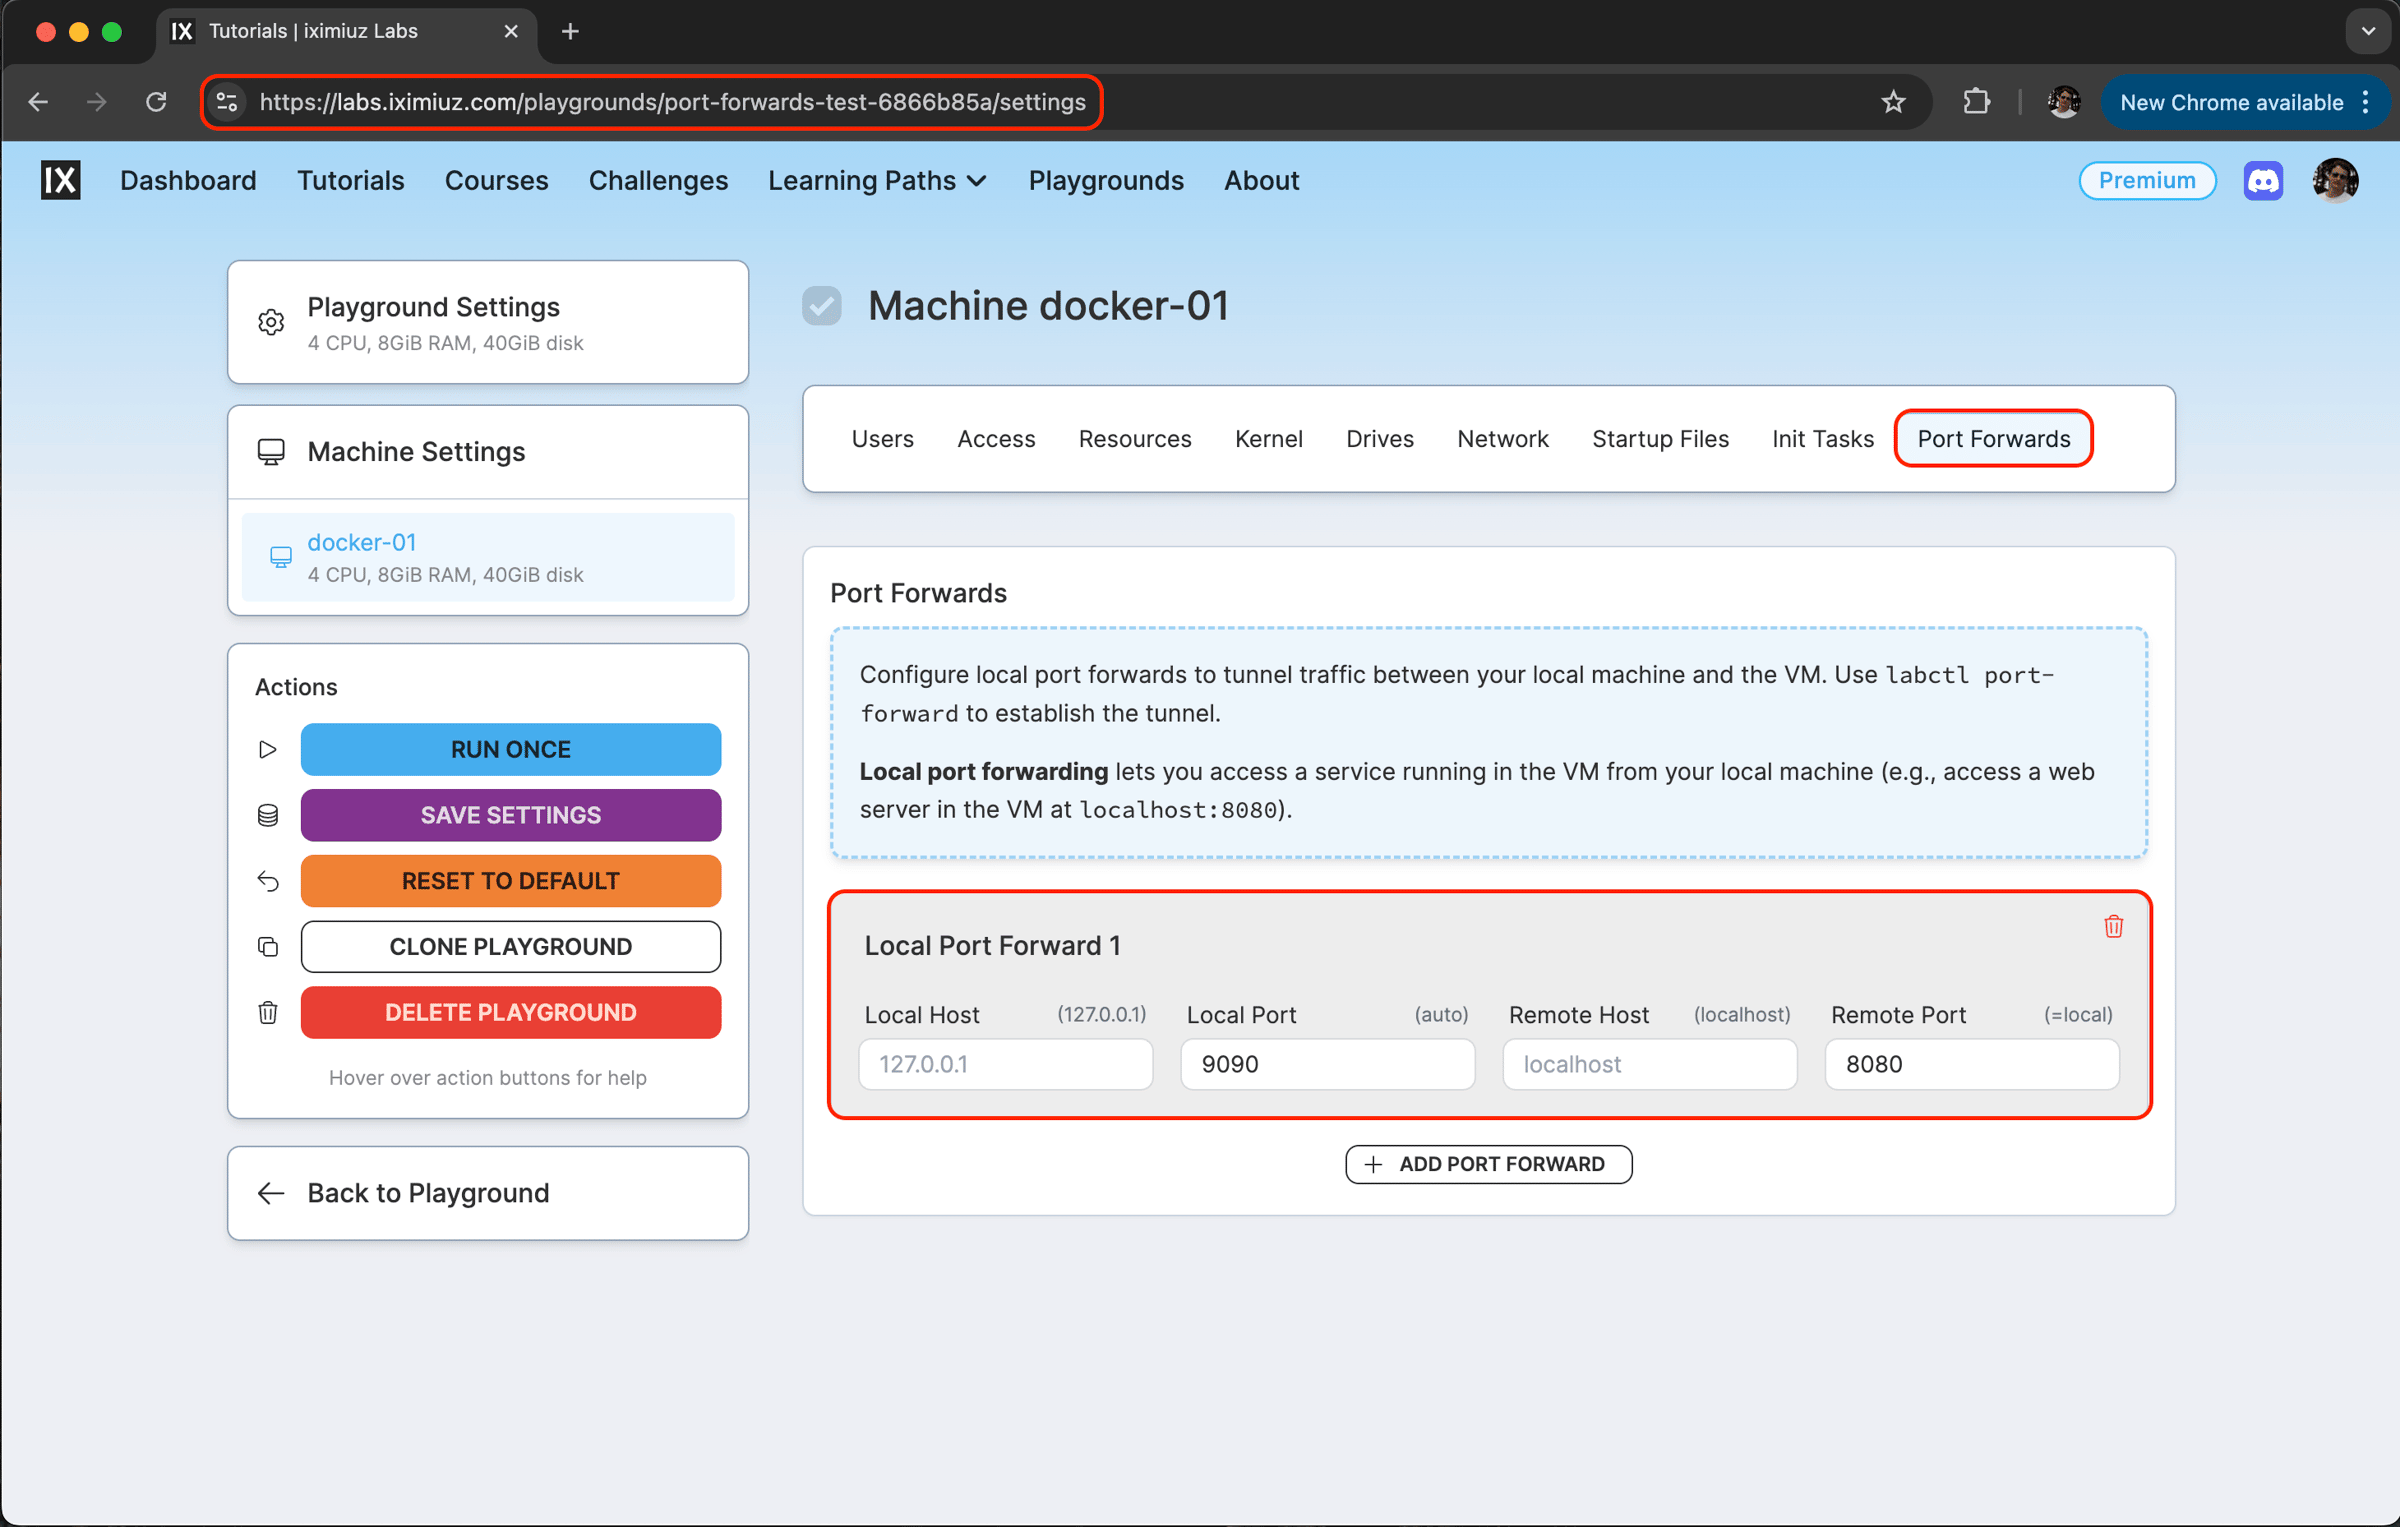Reload the page with the refresh icon
2400x1527 pixels.
pyautogui.click(x=156, y=102)
